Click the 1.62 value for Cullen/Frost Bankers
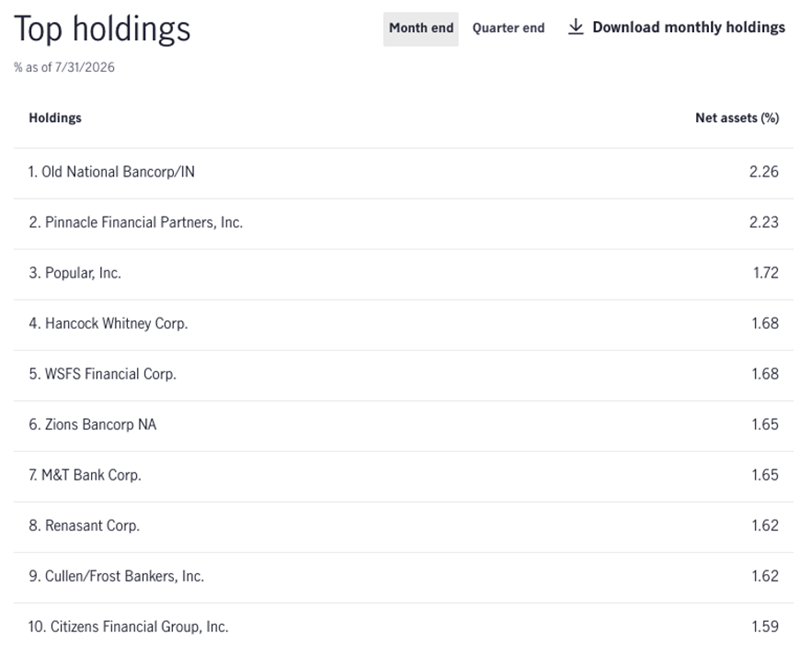800x655 pixels. pos(765,576)
